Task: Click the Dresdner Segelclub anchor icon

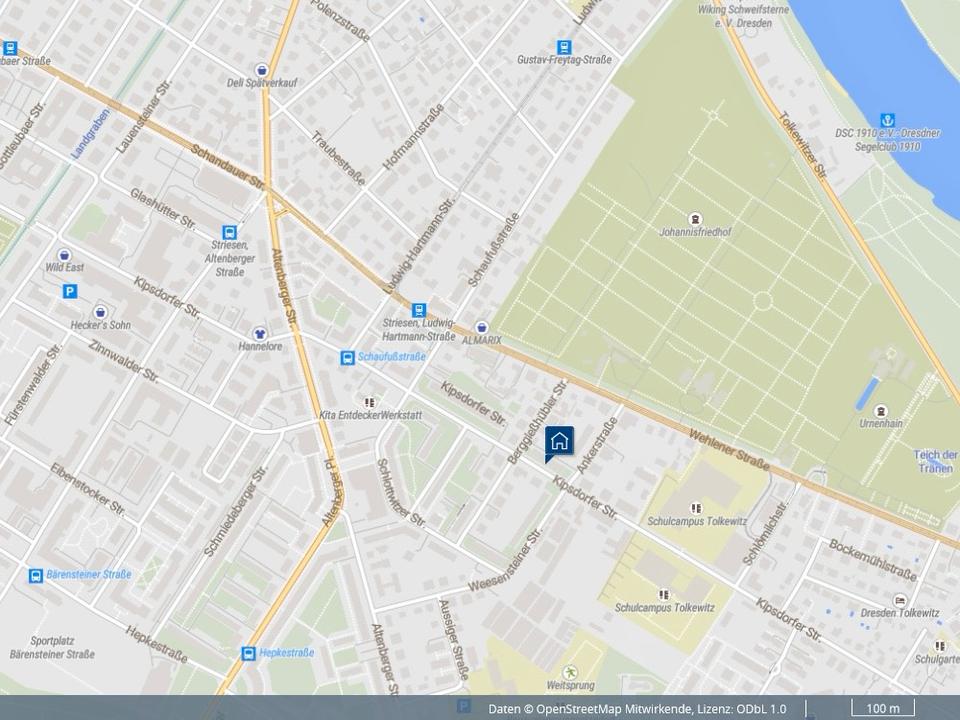Action: 886,120
